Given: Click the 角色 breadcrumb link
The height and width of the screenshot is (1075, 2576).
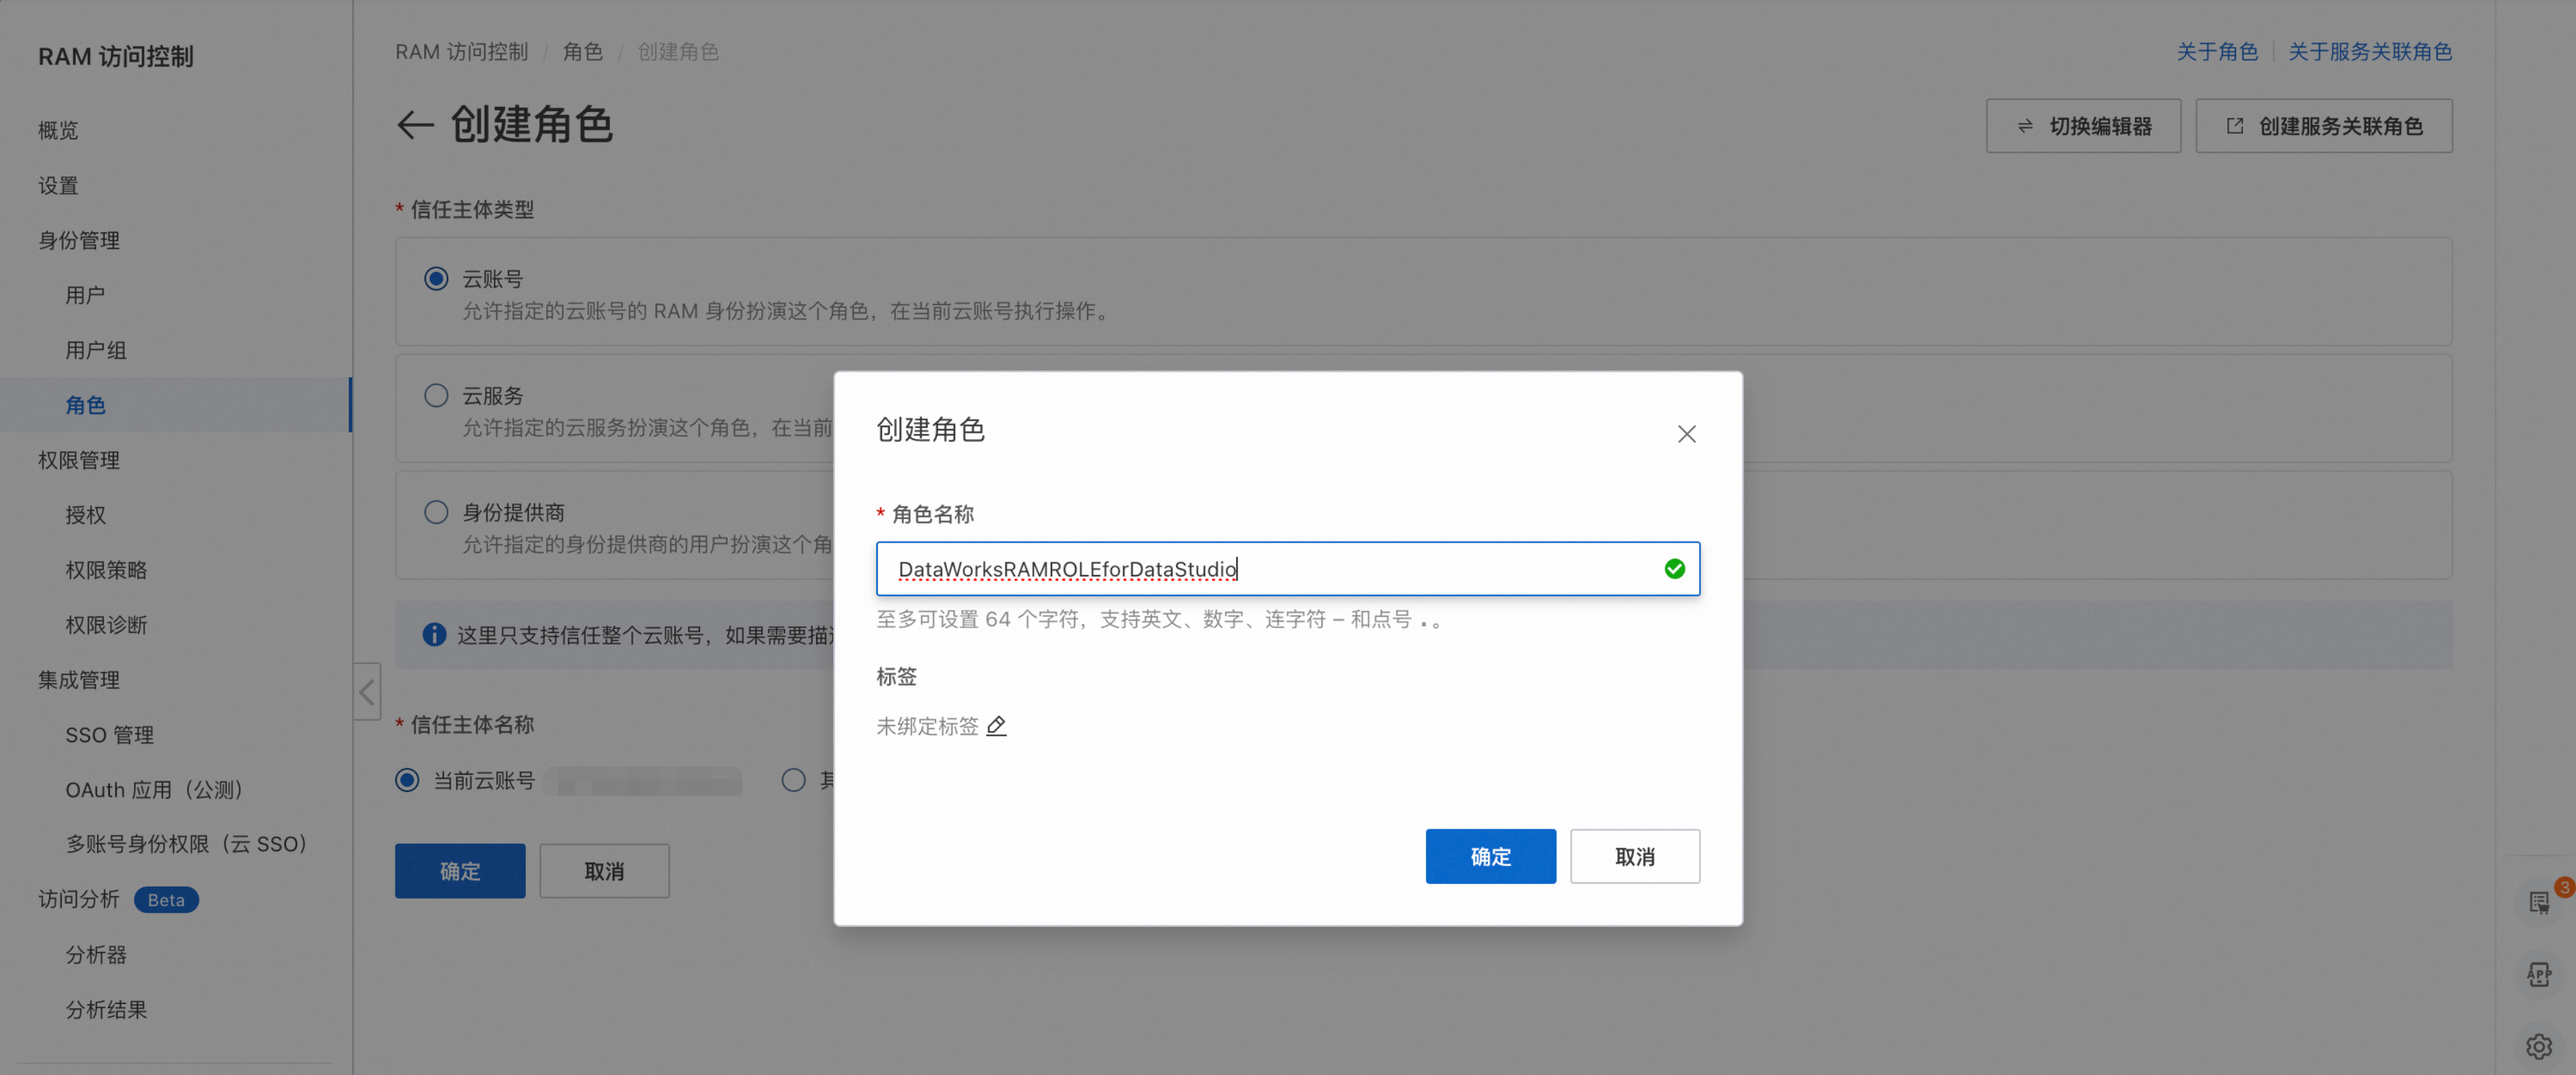Looking at the screenshot, I should coord(582,51).
